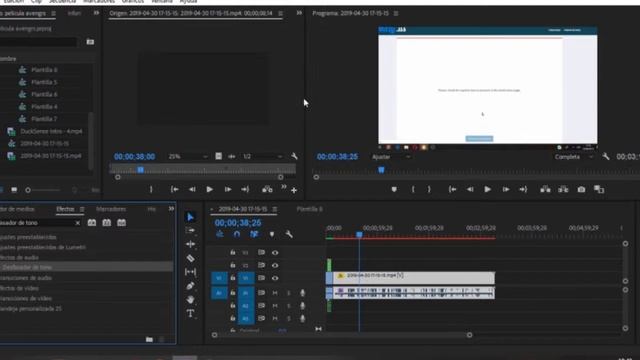Viewport: 640px width, 360px height.
Task: Switch to the Marcadores panel tab
Action: click(x=111, y=209)
